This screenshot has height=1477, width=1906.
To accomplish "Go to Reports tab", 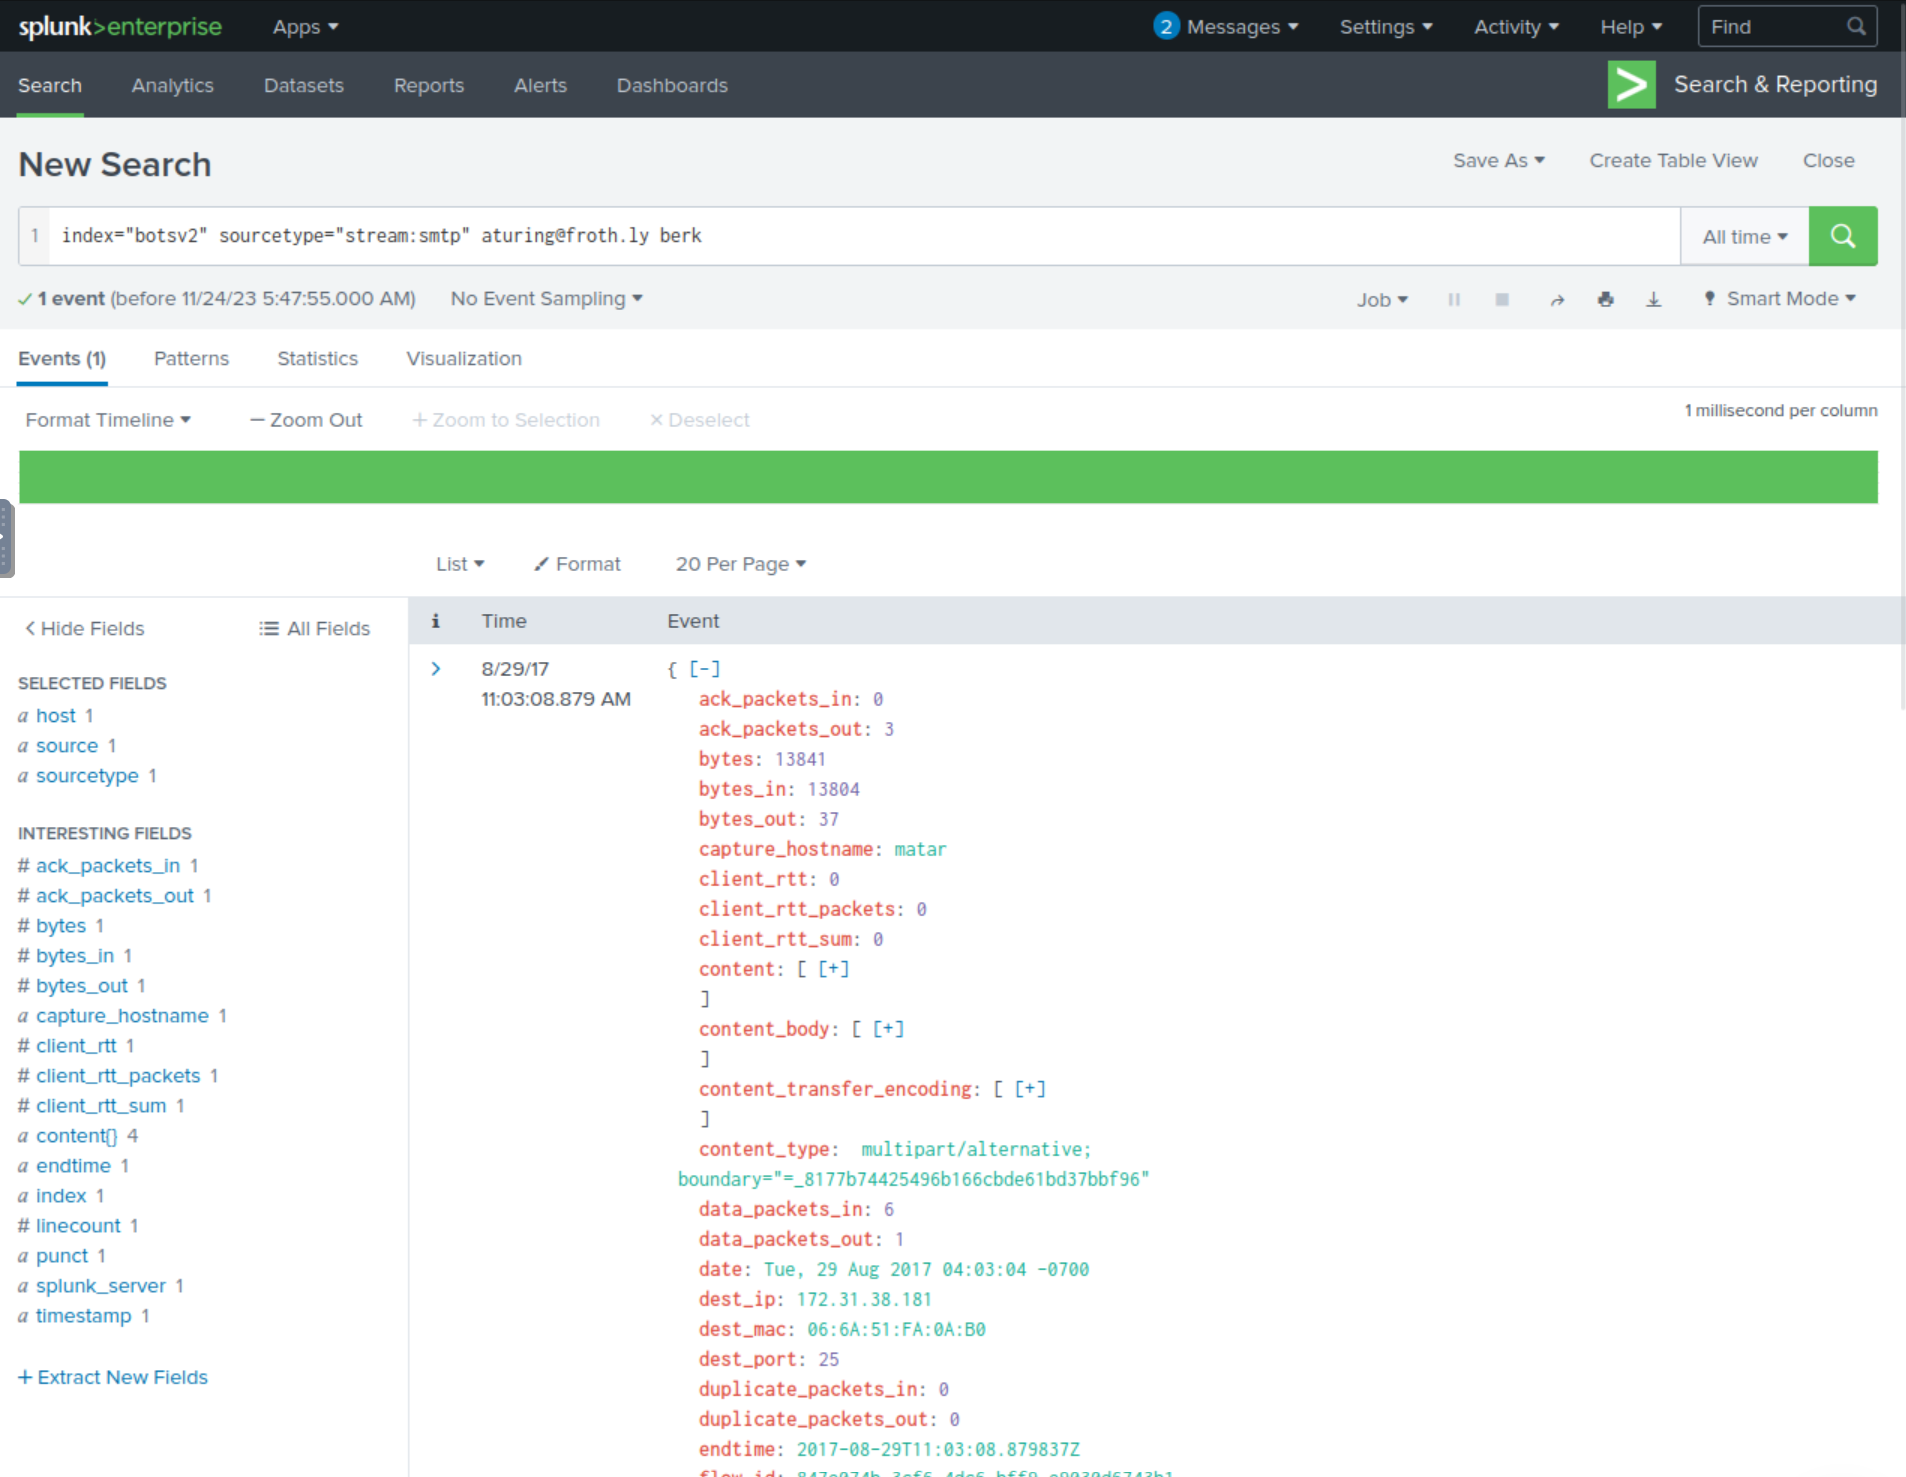I will 429,86.
